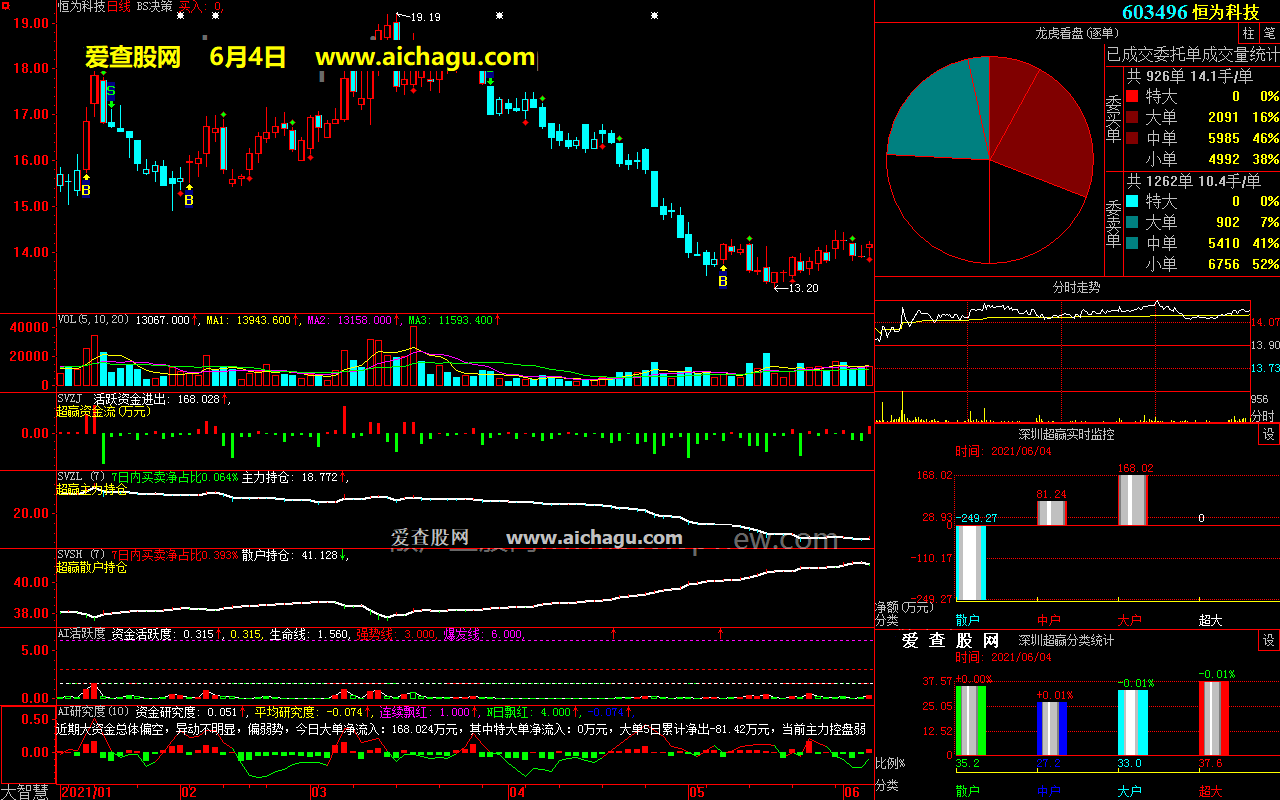
Task: Click the dark red 大单 buy legend swatch
Action: (1132, 117)
